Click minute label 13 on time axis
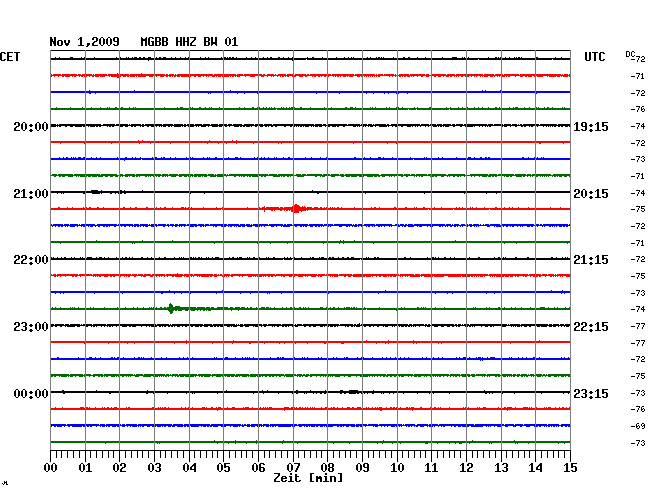The image size is (650, 494). 501,468
